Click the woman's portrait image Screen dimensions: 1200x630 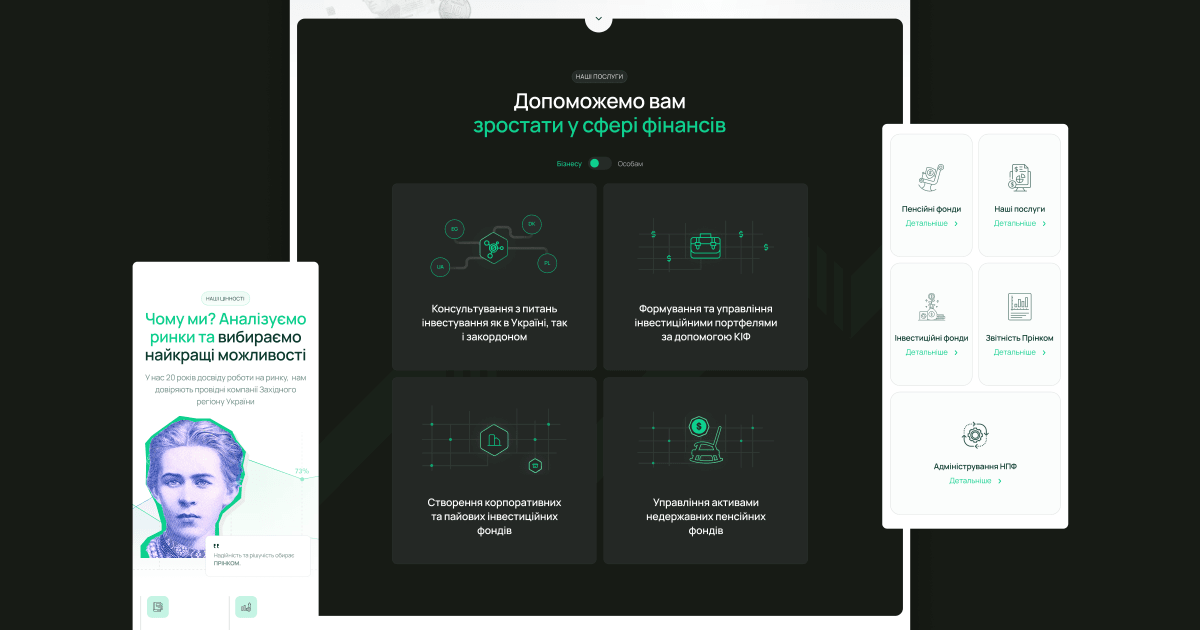[x=191, y=486]
